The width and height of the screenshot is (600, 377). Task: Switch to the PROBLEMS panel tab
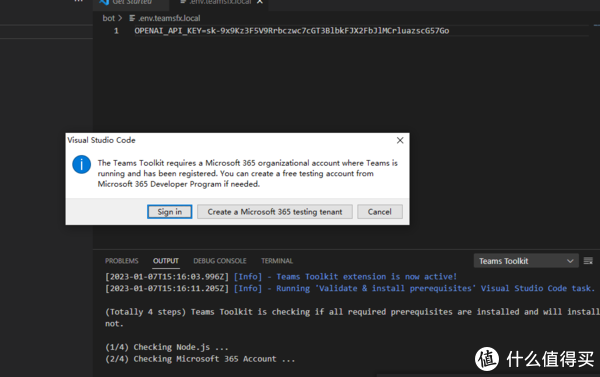point(122,261)
